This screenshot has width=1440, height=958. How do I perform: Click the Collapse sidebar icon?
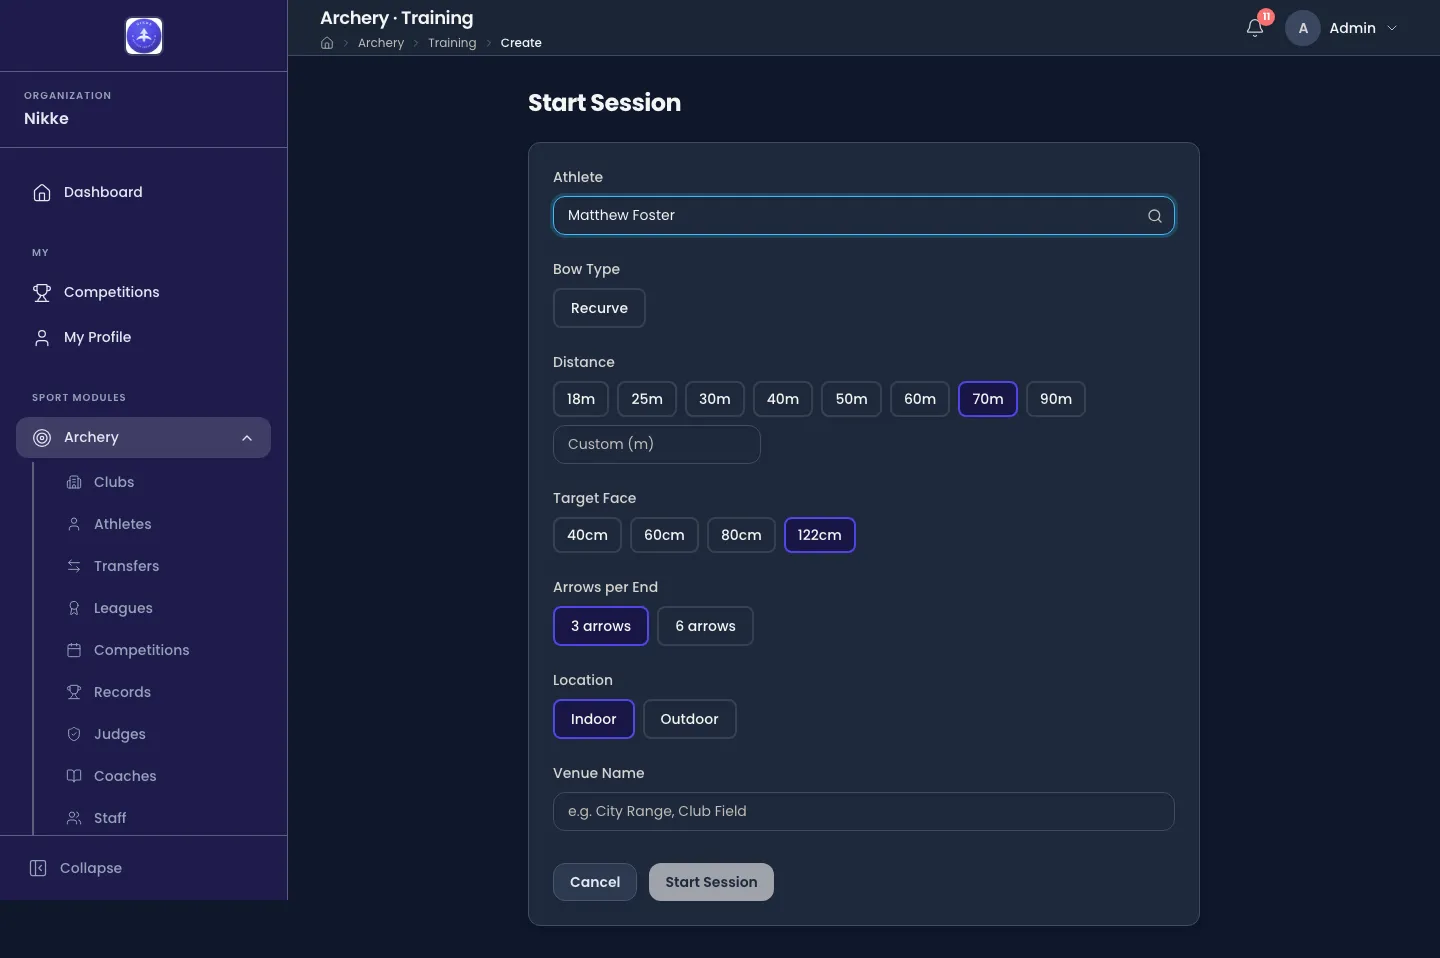38,868
